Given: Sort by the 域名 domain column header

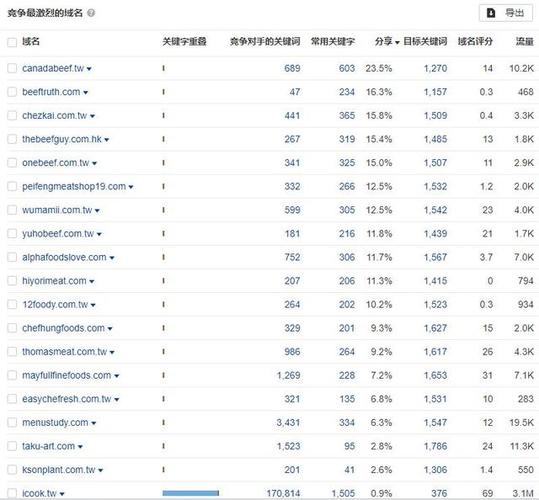Looking at the screenshot, I should (31, 42).
